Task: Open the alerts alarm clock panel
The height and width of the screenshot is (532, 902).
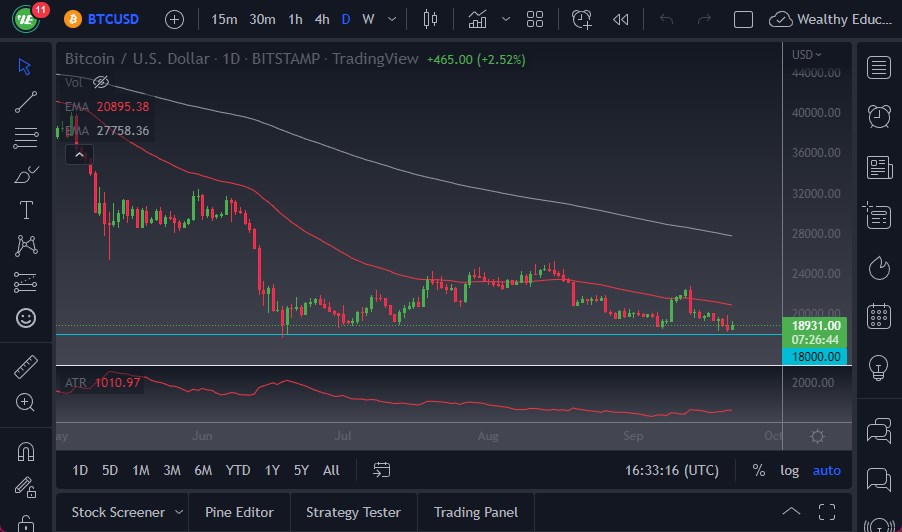Action: (879, 115)
